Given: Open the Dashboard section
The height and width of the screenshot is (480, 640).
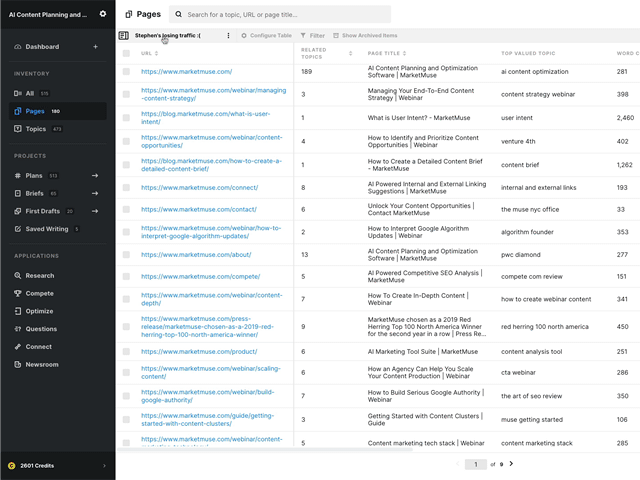Looking at the screenshot, I should click(42, 47).
